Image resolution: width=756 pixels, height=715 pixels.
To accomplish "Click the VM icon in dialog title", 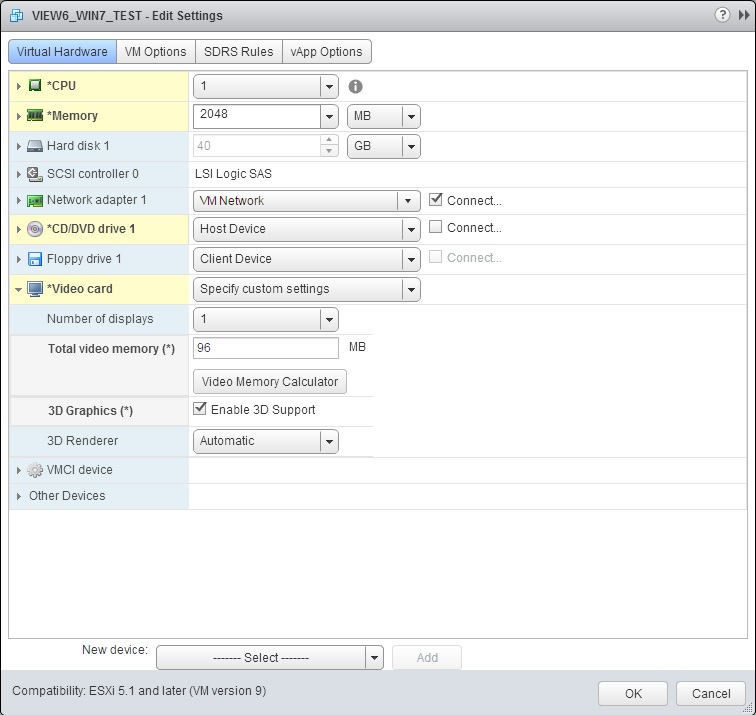I will coord(17,15).
